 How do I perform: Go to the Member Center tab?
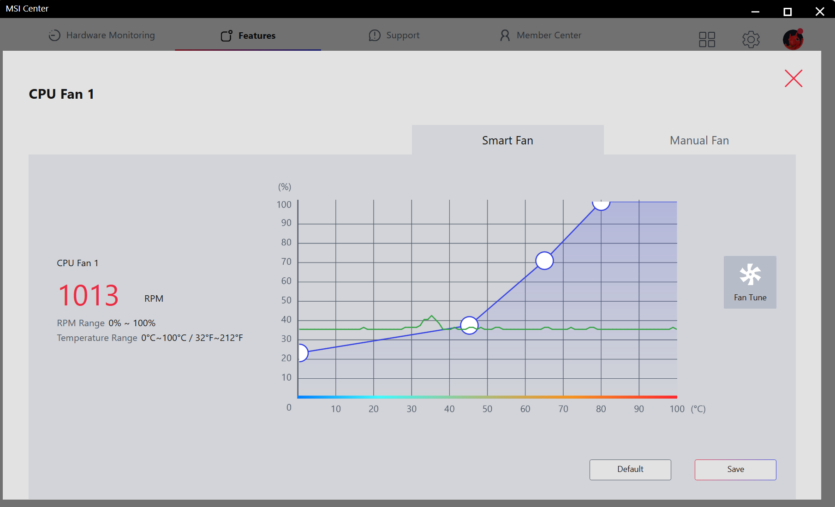[540, 35]
